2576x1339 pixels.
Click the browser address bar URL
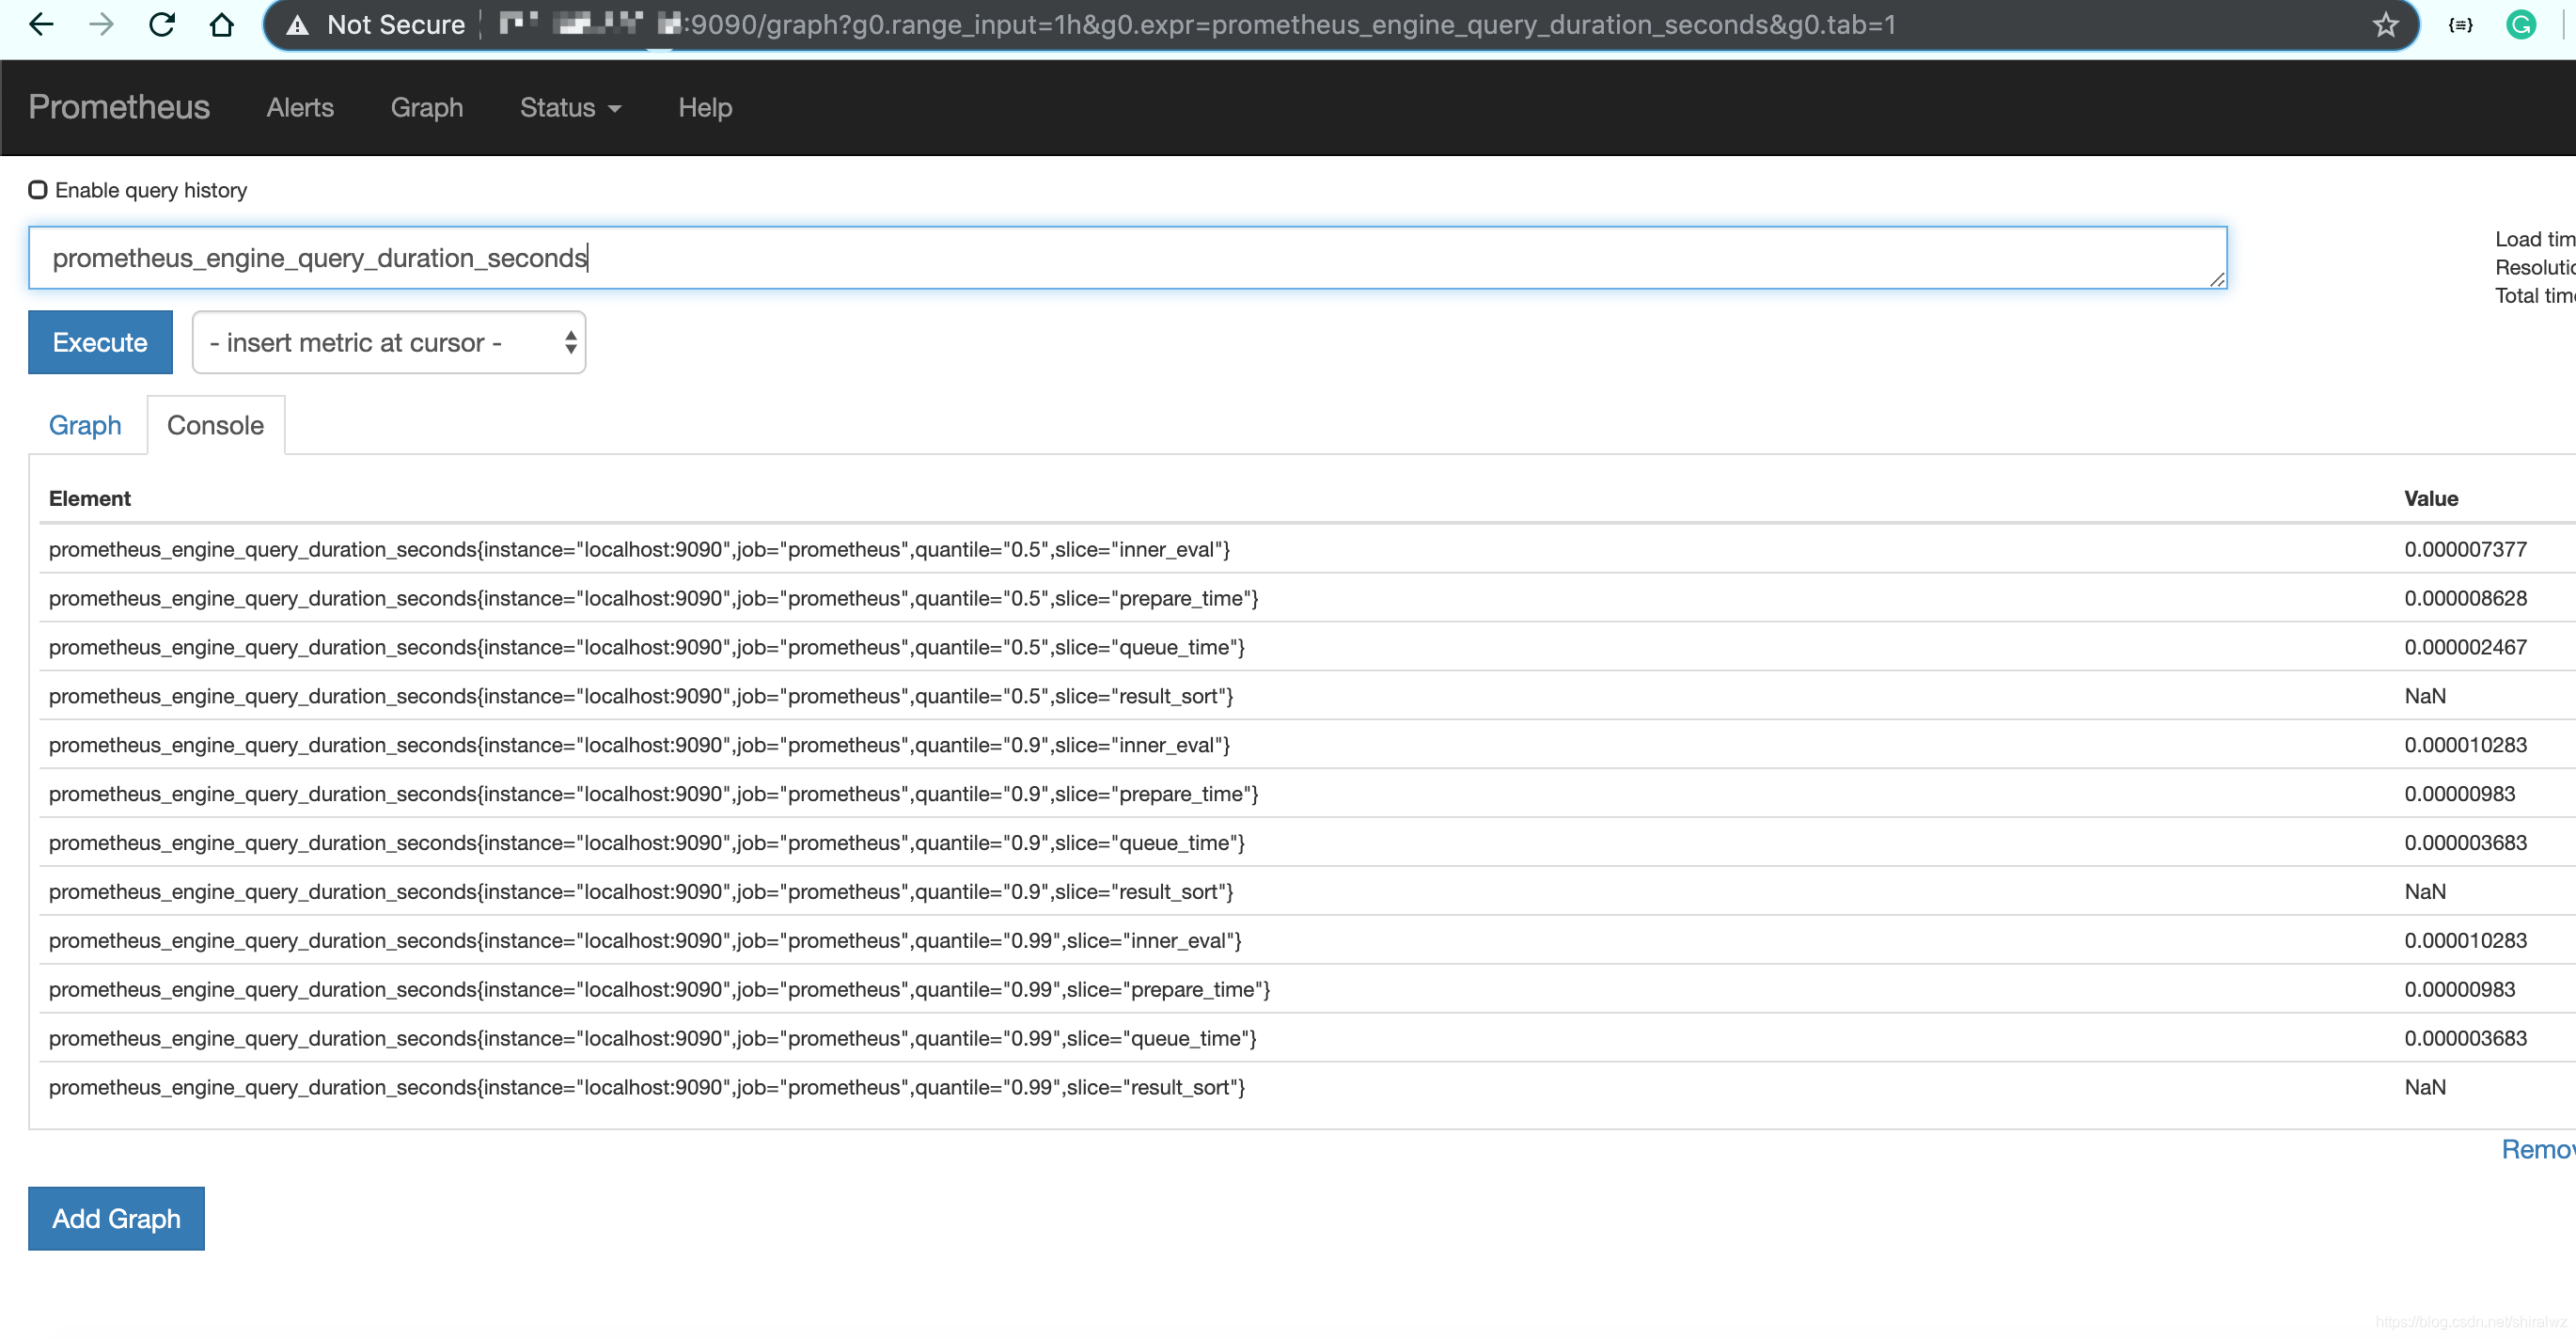coord(1290,25)
